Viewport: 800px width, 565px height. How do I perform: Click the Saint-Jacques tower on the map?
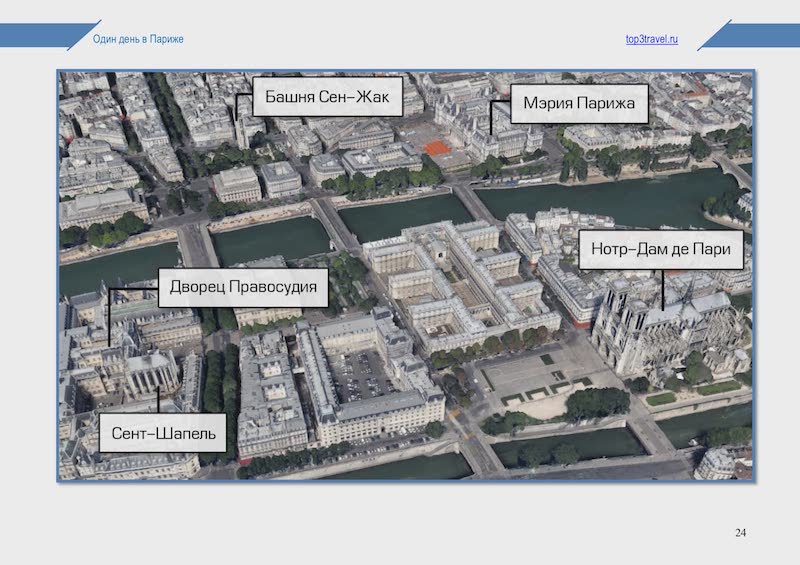click(242, 118)
